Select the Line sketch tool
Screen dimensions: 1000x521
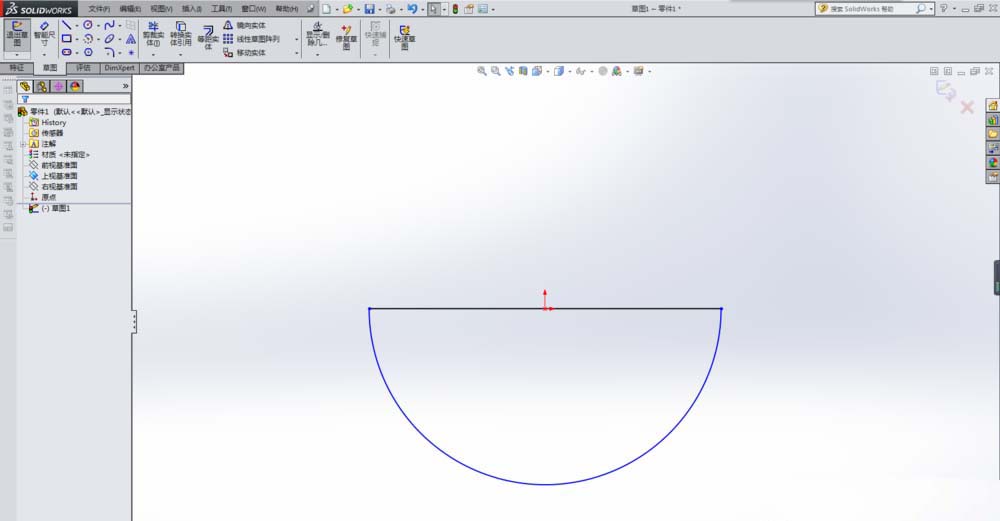tap(67, 26)
